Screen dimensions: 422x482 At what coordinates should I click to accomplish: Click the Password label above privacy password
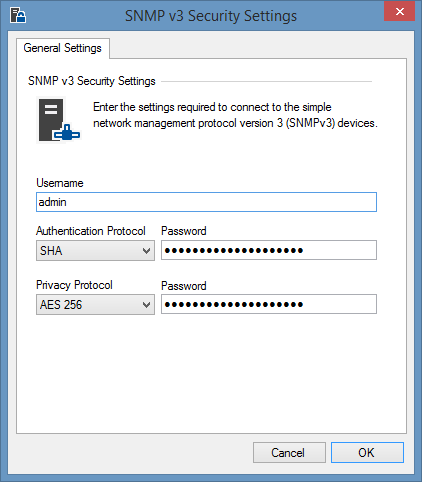[x=184, y=286]
